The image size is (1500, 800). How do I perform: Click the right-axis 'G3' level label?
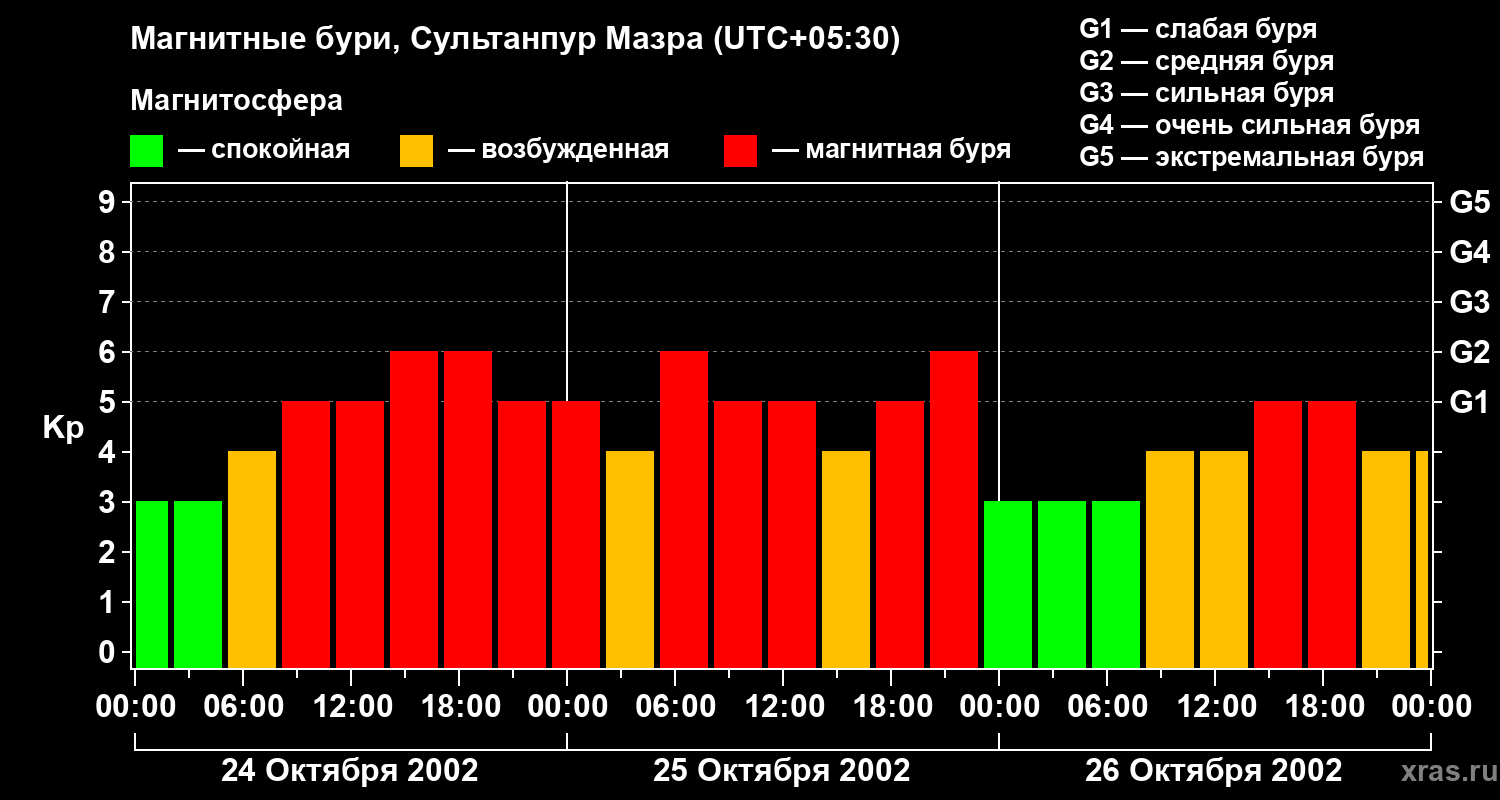[x=1469, y=302]
